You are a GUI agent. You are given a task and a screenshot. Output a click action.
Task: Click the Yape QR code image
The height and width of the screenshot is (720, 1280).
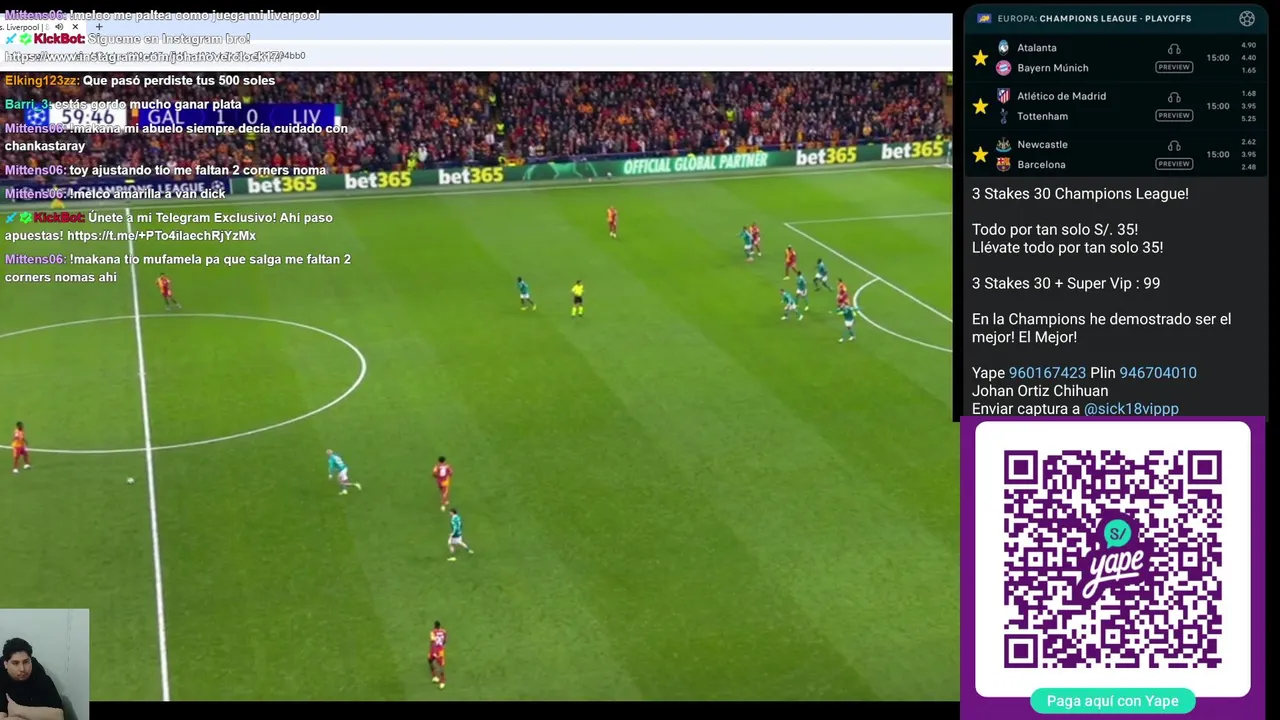[1113, 559]
